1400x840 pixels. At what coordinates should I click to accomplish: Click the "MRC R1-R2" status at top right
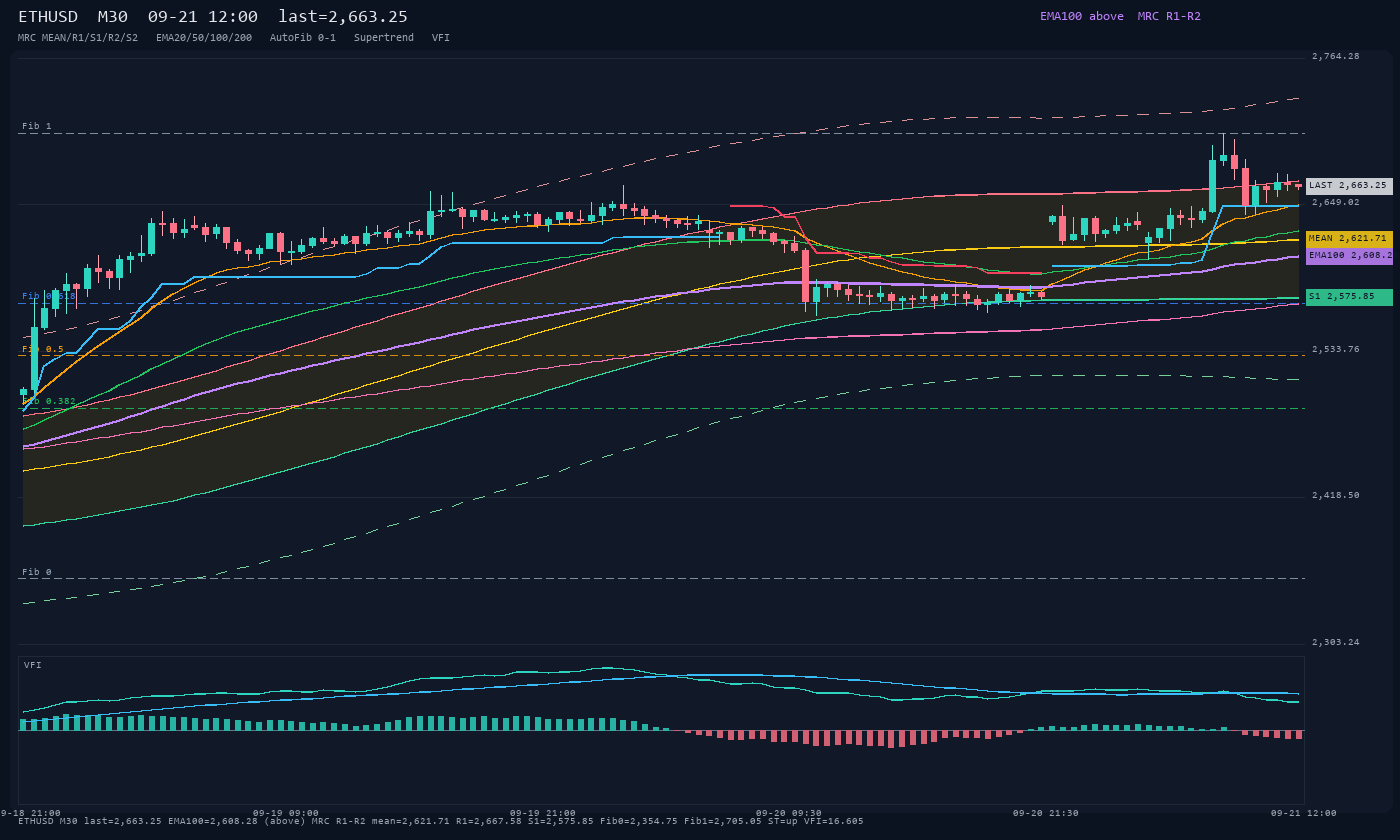[1169, 16]
